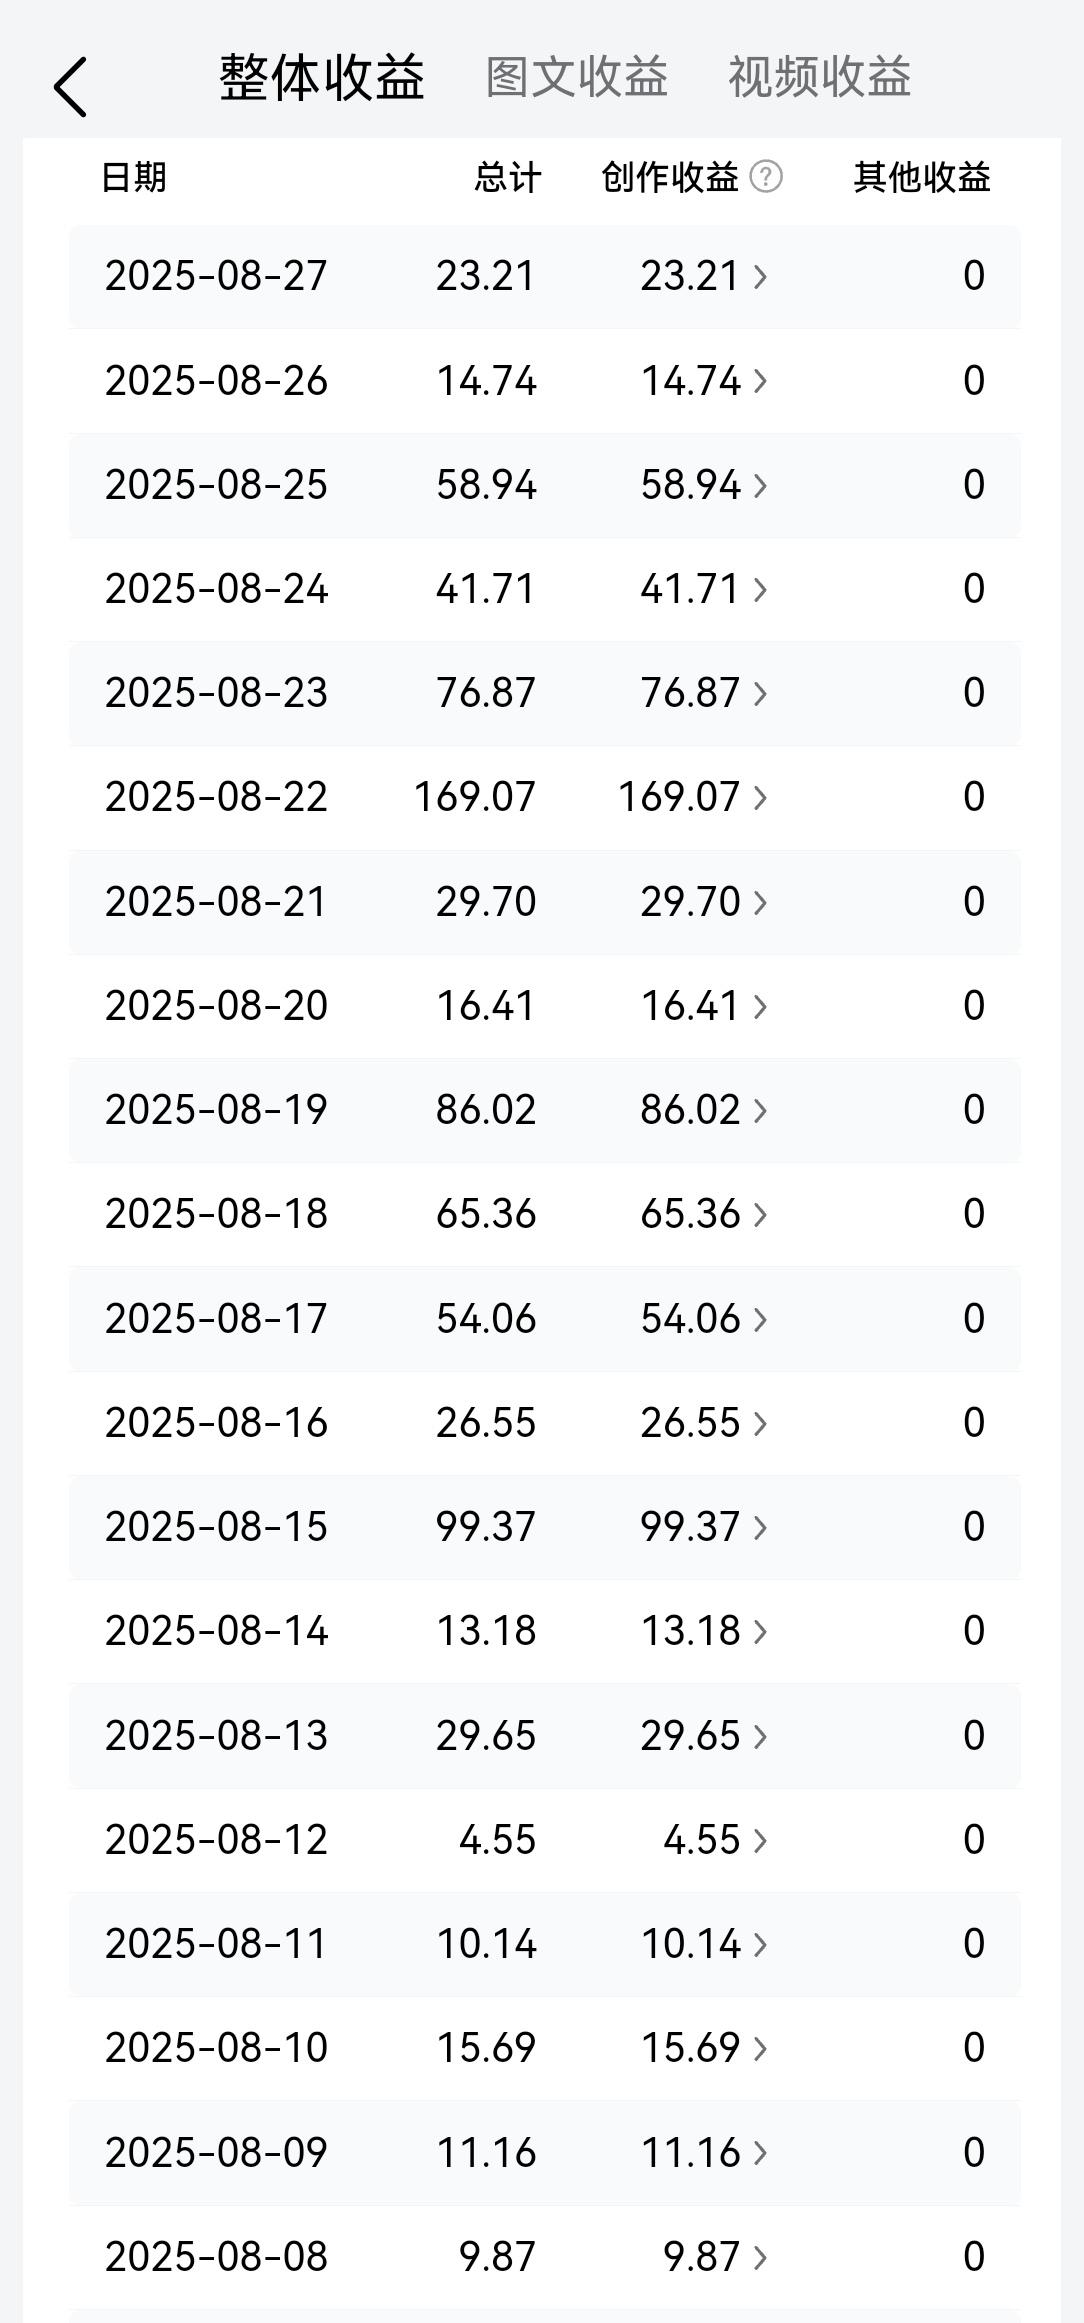The width and height of the screenshot is (1084, 2323).
Task: Select the 2025-08-24 date row
Action: (x=545, y=589)
